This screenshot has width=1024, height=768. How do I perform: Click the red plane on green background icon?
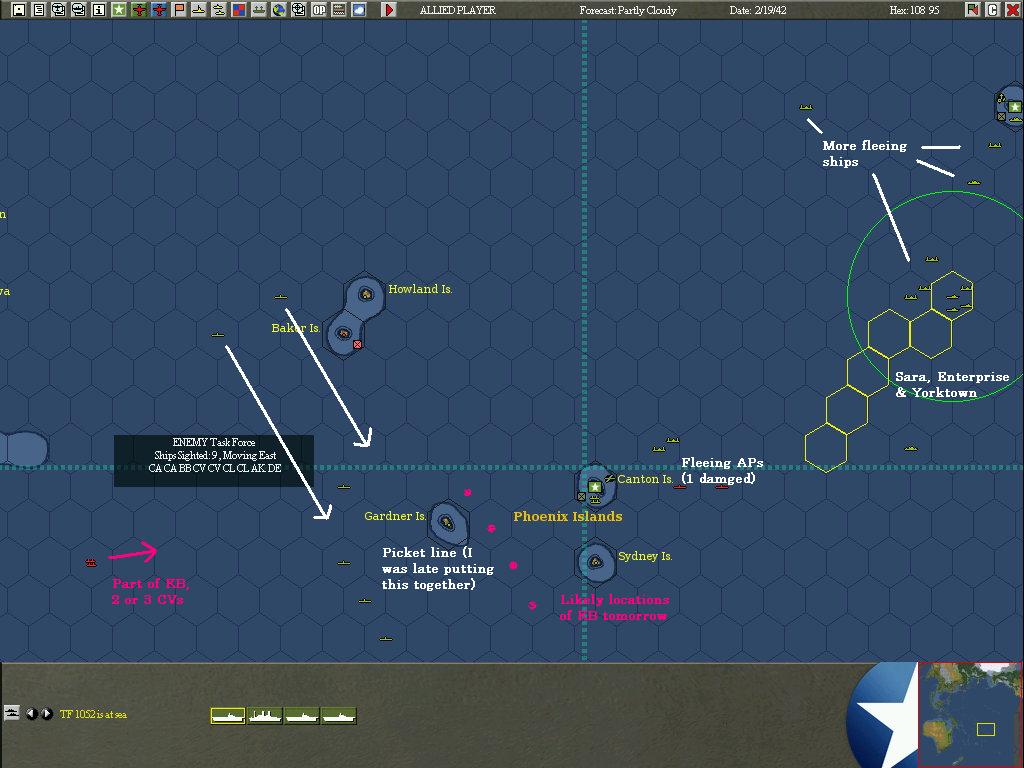click(139, 10)
